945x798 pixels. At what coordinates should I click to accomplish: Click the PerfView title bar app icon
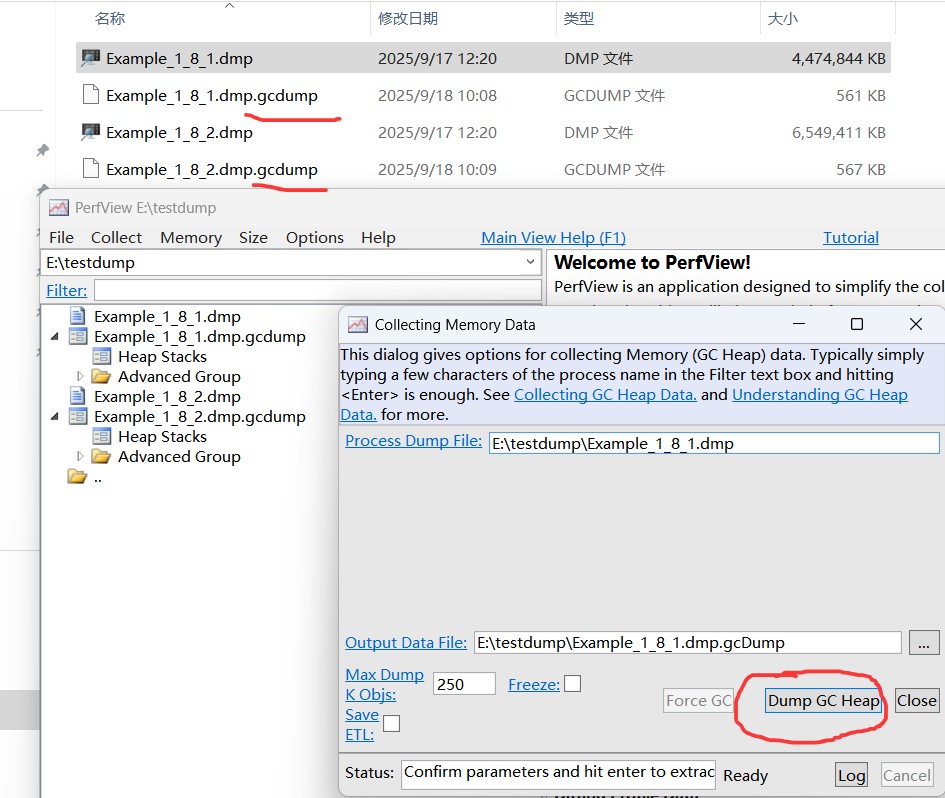pyautogui.click(x=59, y=208)
